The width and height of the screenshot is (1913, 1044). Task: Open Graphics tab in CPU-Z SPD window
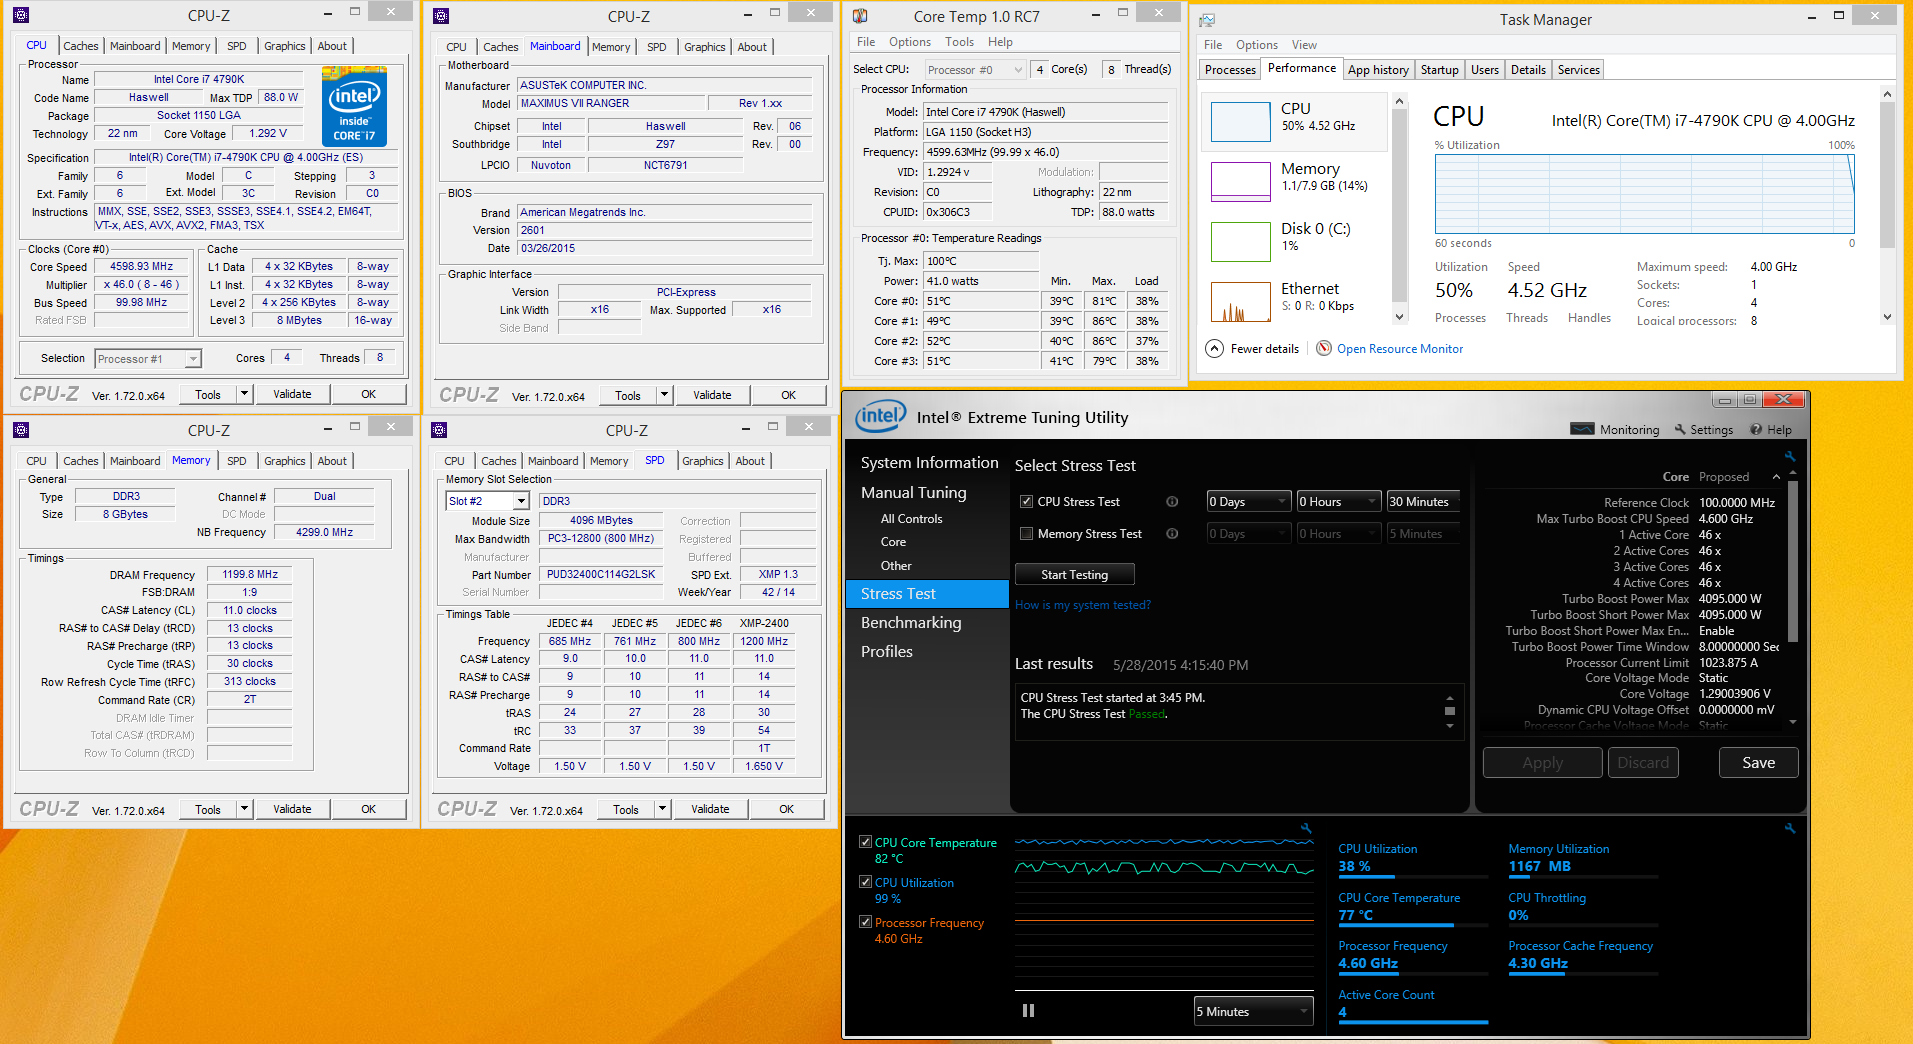[x=703, y=461]
